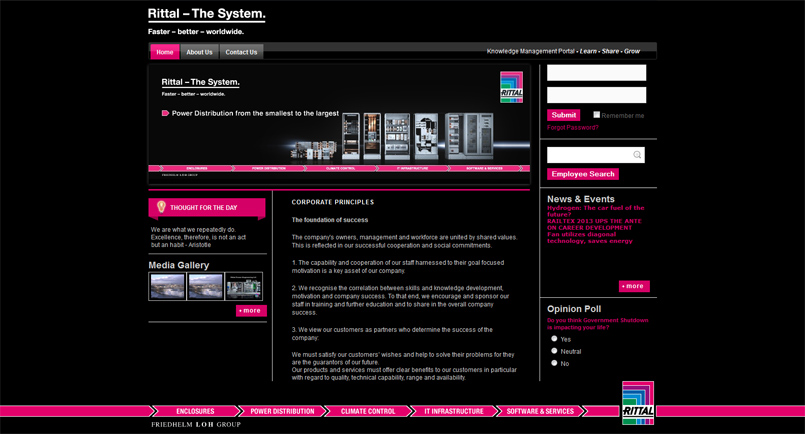
Task: Click the Employee Search button
Action: (583, 174)
